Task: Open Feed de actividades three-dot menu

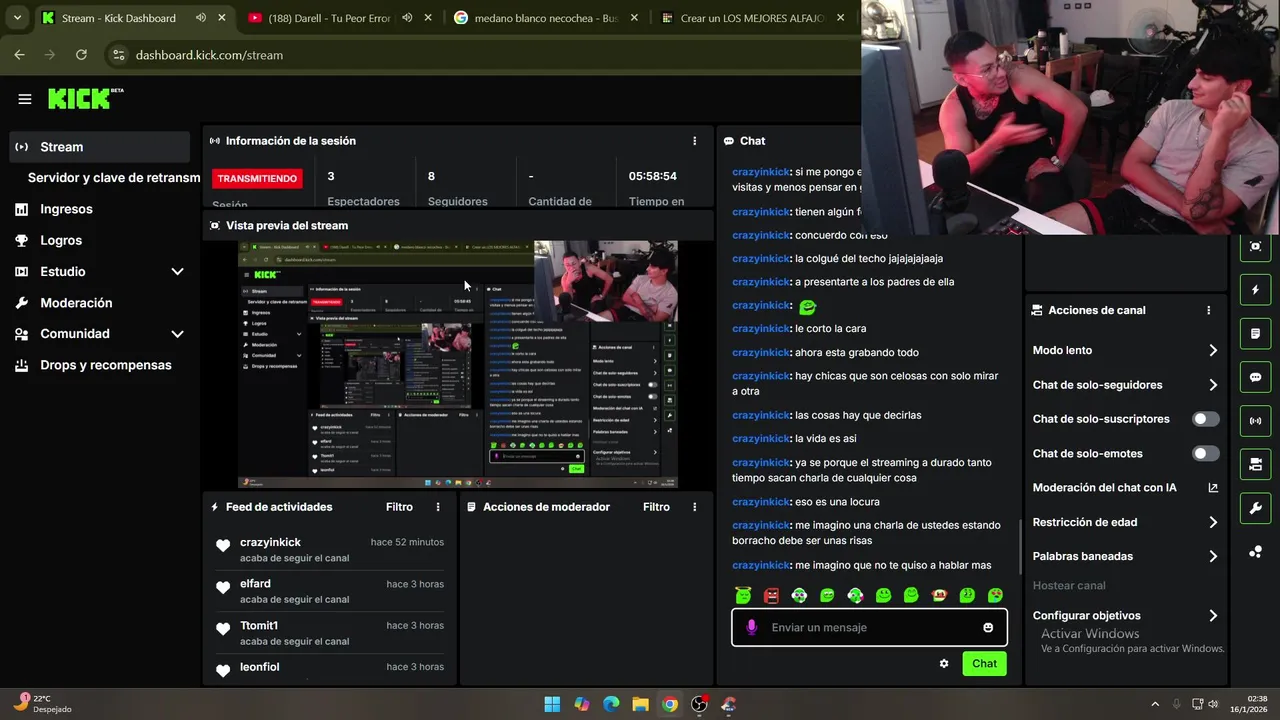Action: [x=438, y=507]
